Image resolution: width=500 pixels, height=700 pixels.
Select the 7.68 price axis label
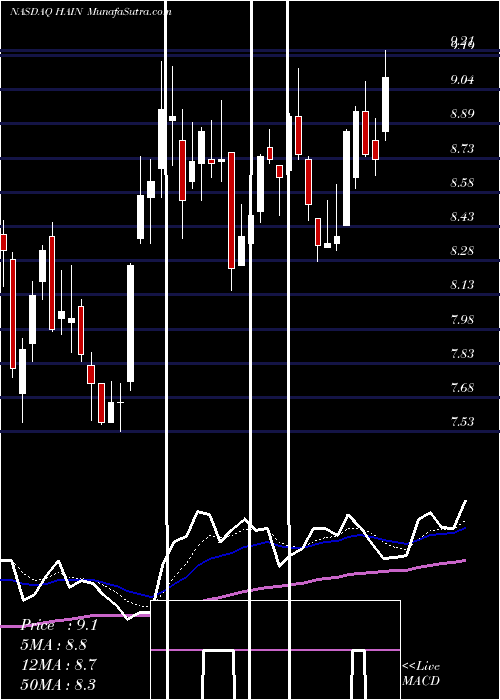point(462,388)
